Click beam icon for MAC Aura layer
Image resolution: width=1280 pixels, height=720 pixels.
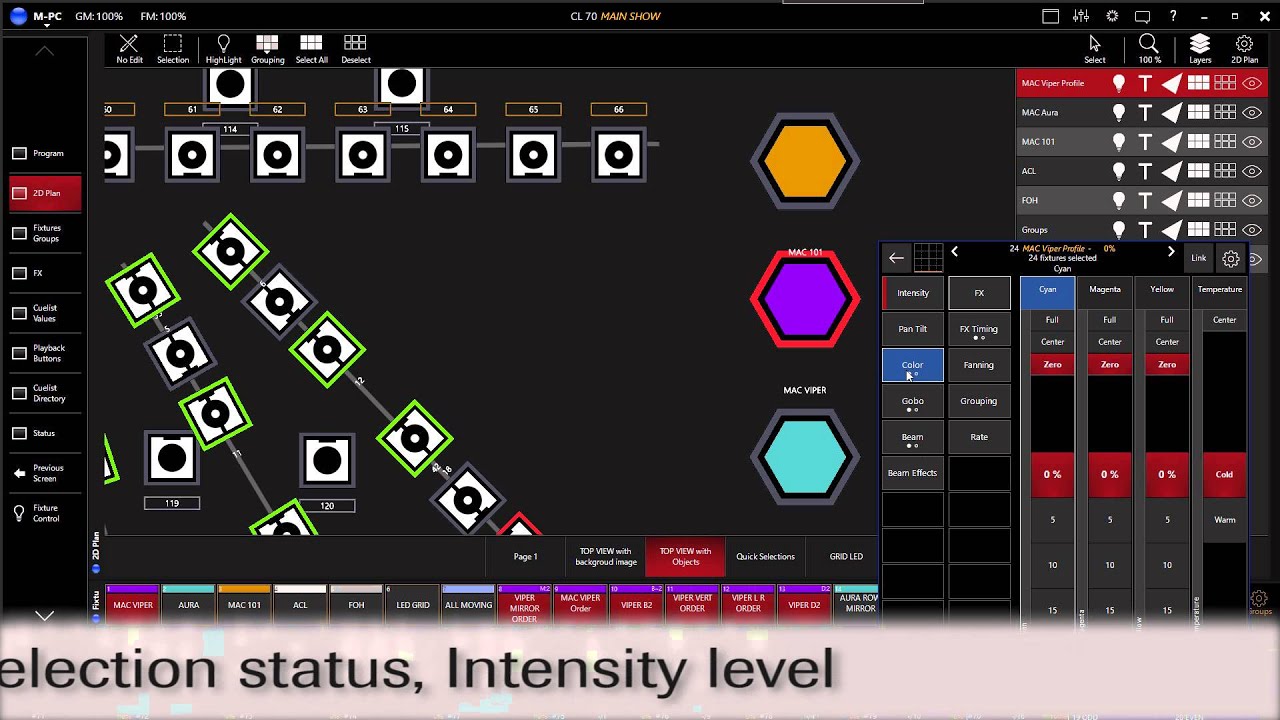[x=1172, y=113]
